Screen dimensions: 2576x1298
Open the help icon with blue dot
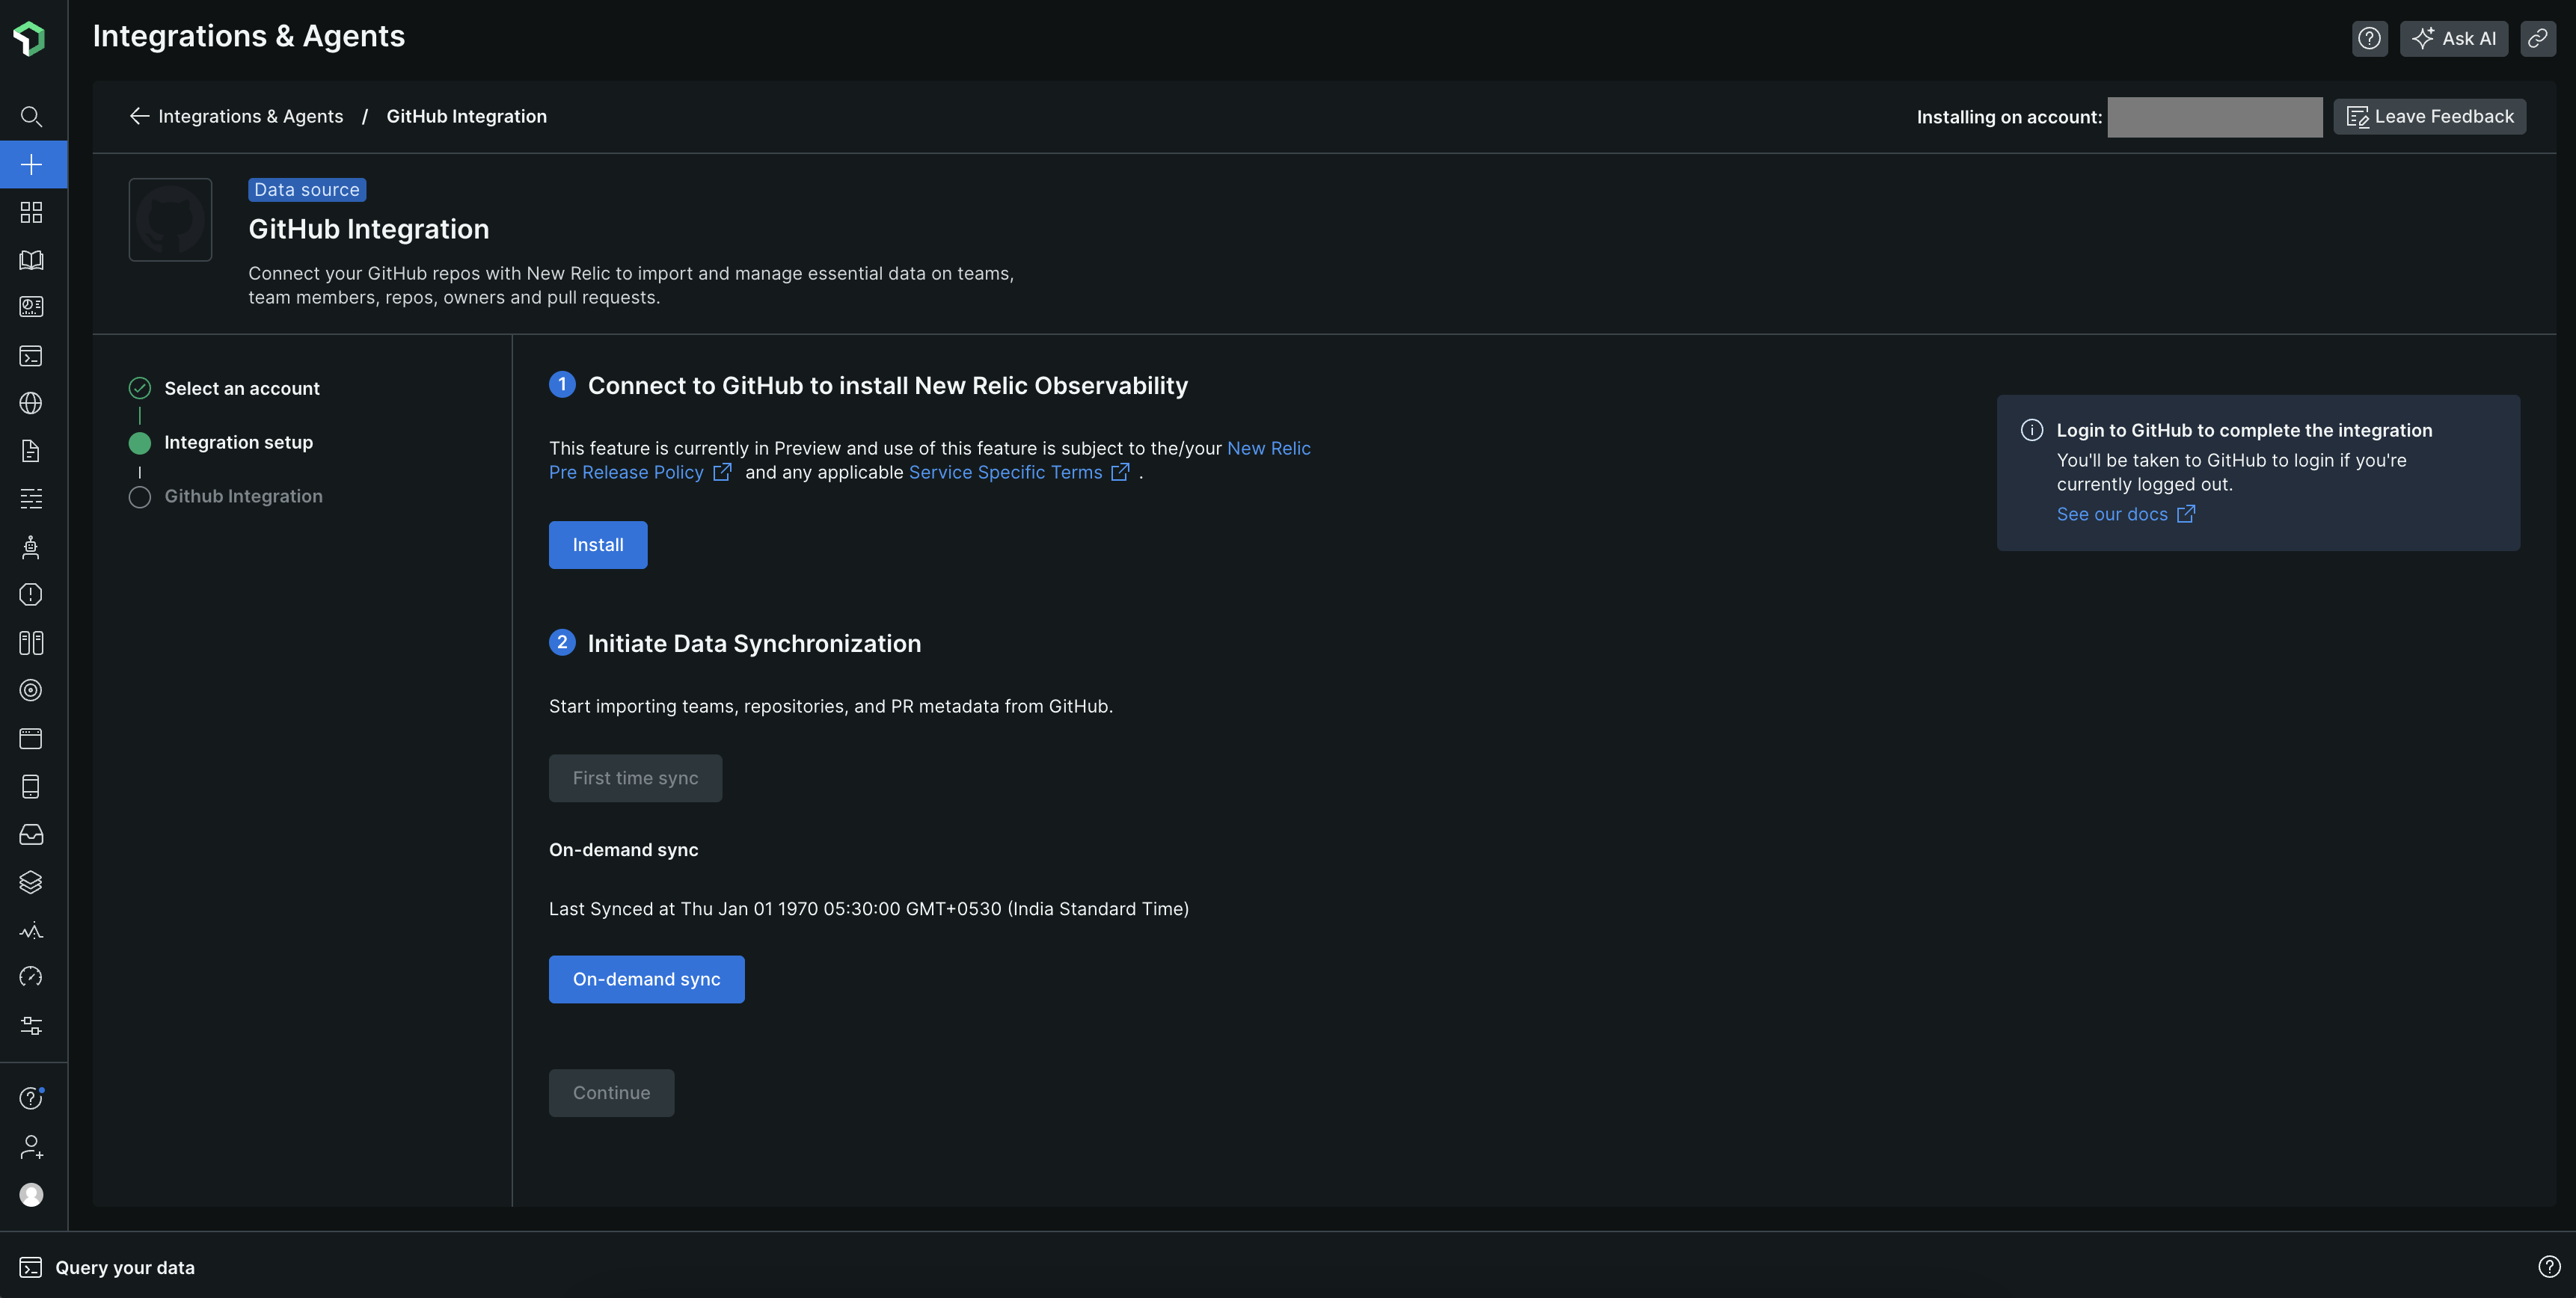31,1098
